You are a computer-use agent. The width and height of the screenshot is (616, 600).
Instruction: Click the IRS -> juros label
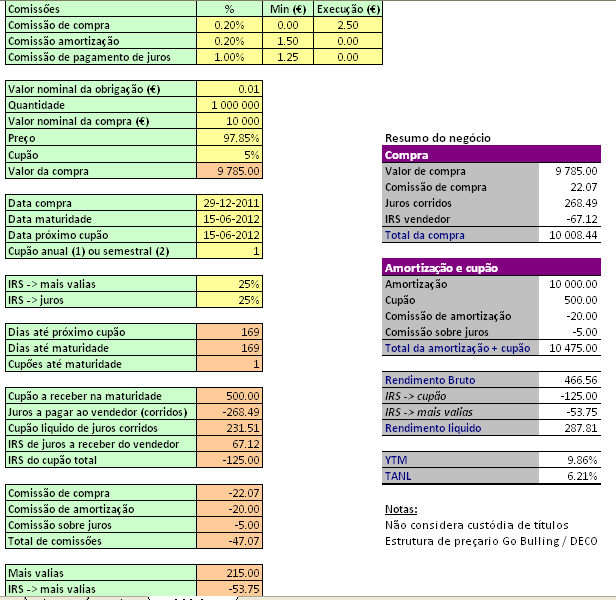101,300
